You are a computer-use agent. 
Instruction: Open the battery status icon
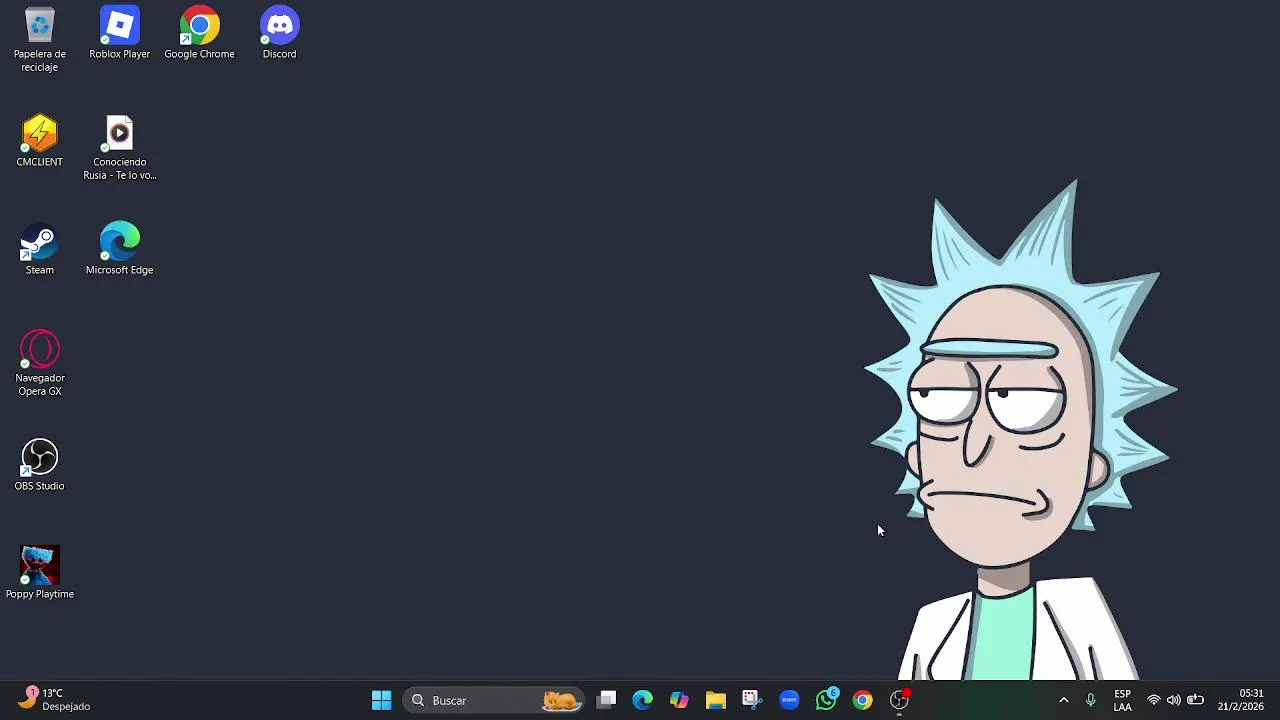[x=1195, y=700]
